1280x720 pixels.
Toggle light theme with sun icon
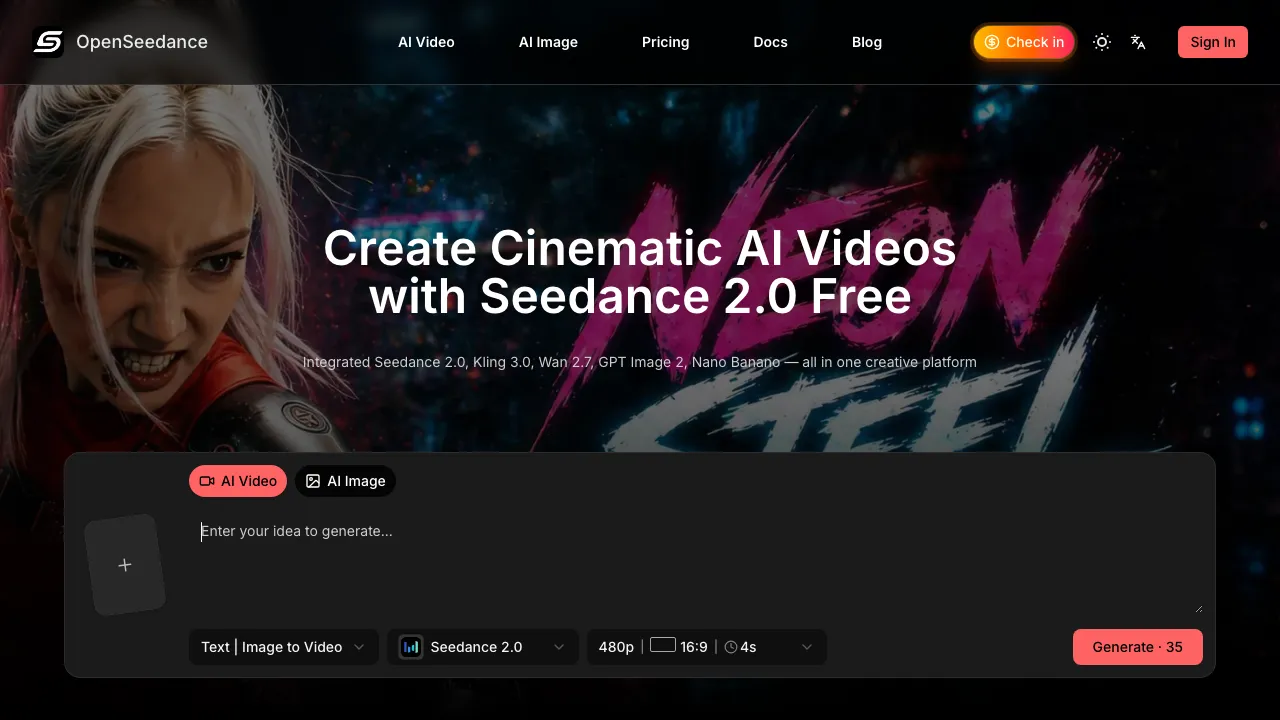[1102, 42]
